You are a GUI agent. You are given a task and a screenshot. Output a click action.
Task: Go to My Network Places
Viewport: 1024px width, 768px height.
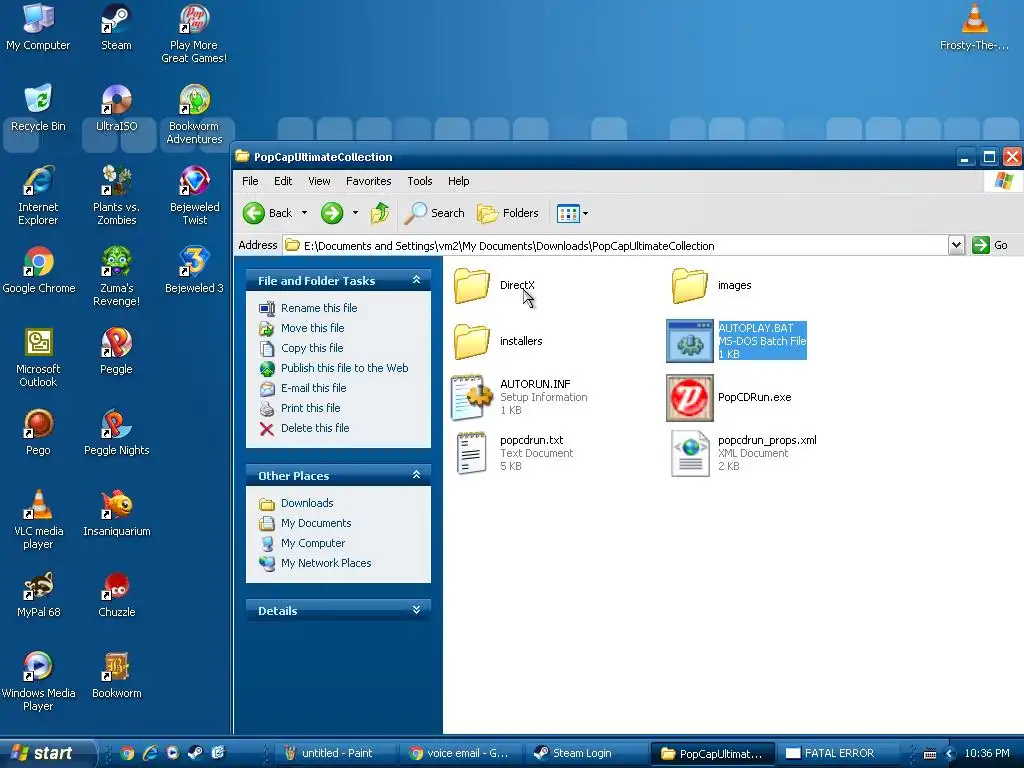click(315, 563)
